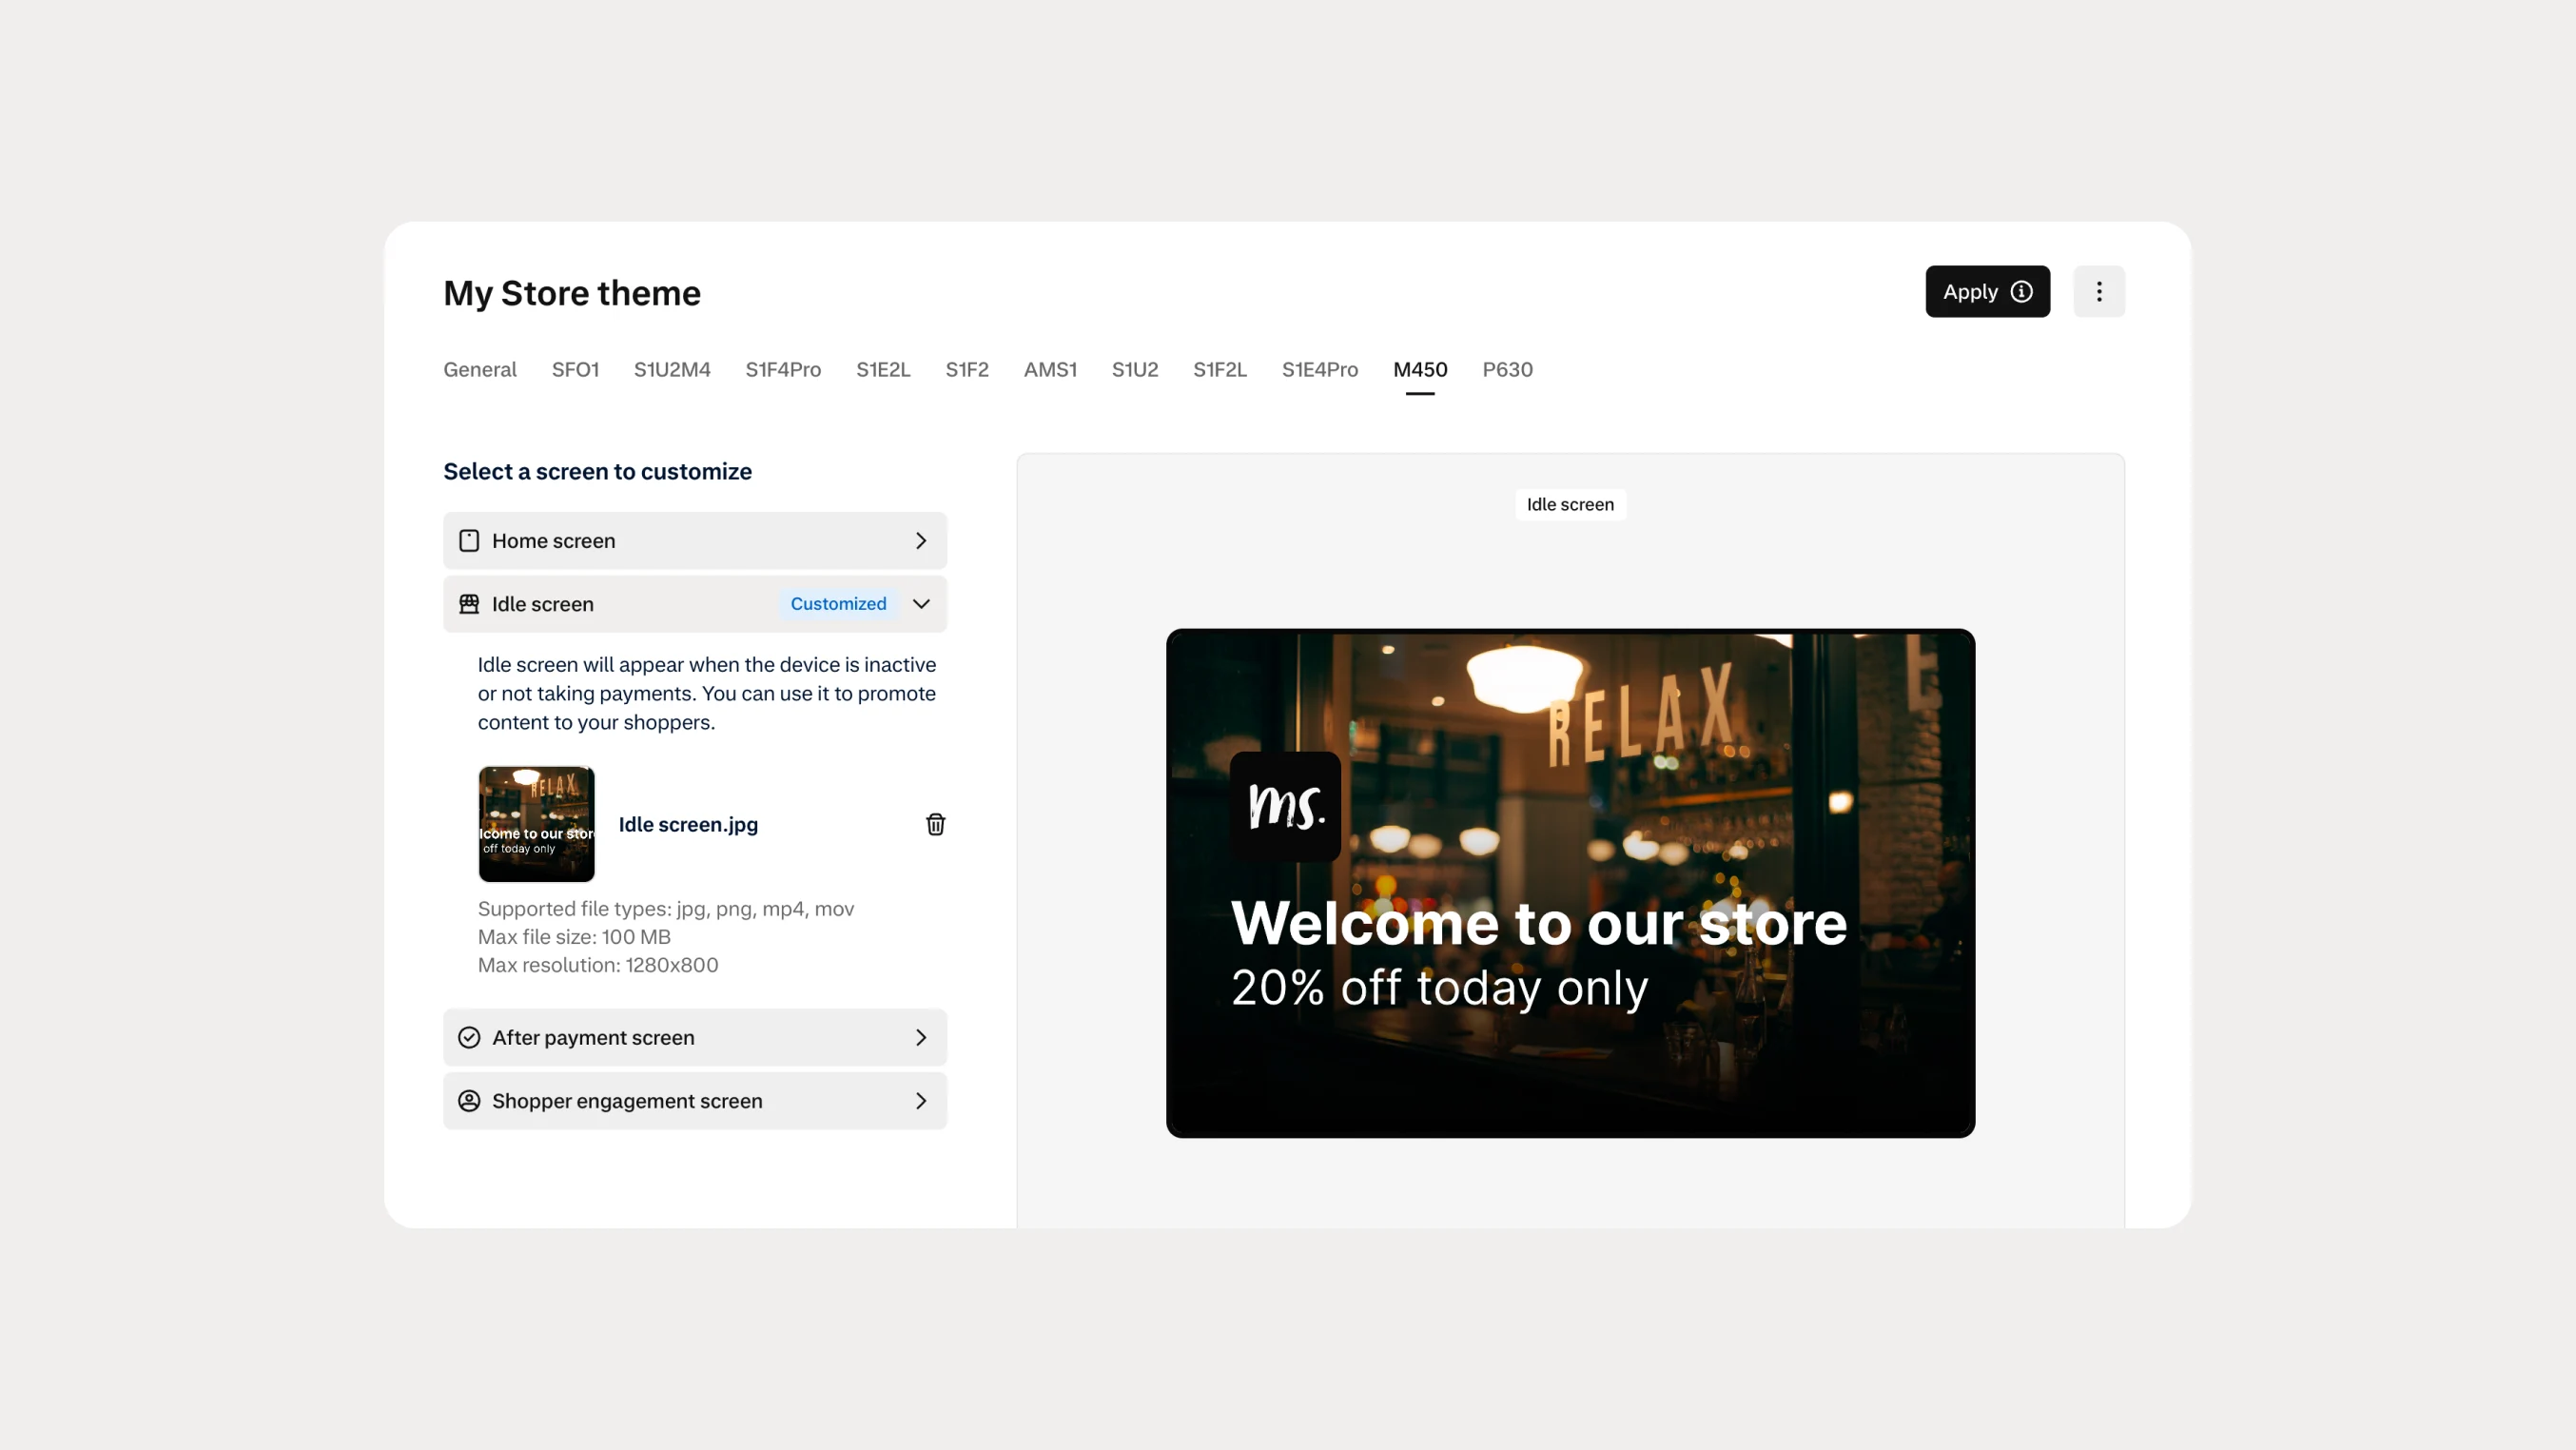Go to the S1F4Pro tab
Image resolution: width=2576 pixels, height=1450 pixels.
coord(783,369)
